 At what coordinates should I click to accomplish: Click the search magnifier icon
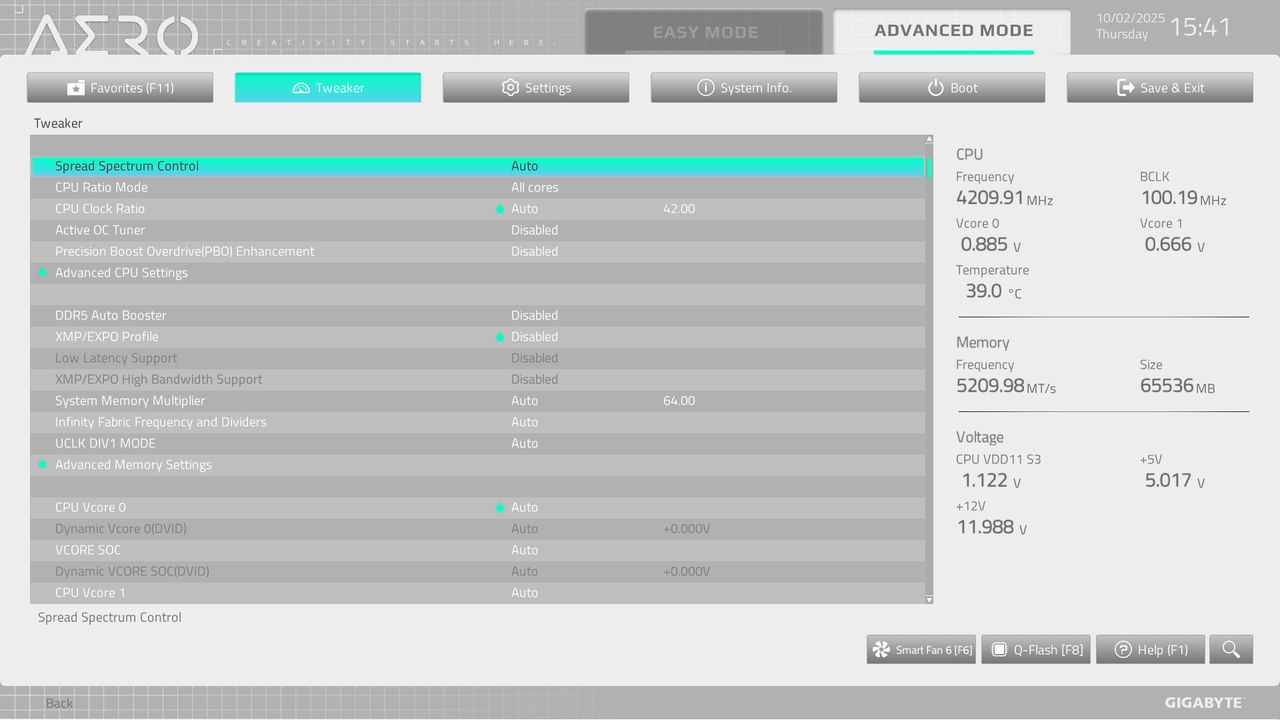[x=1231, y=649]
